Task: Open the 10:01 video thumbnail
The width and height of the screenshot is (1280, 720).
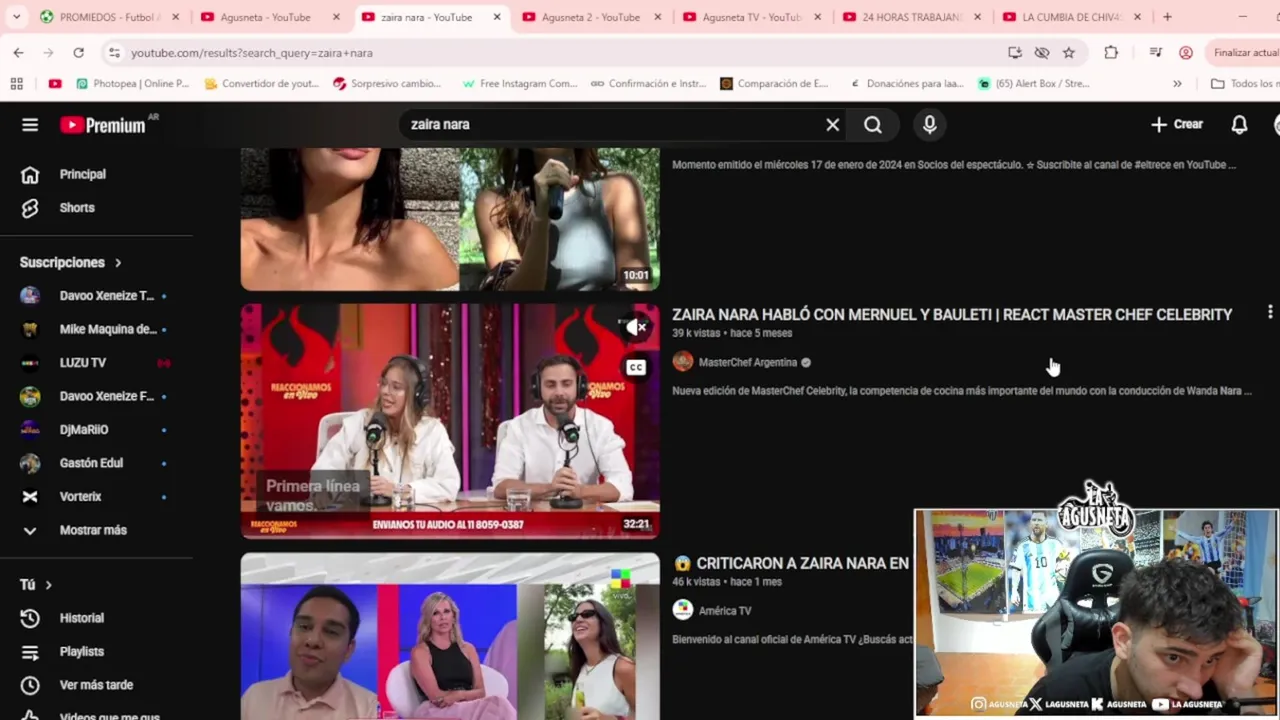Action: pos(450,219)
